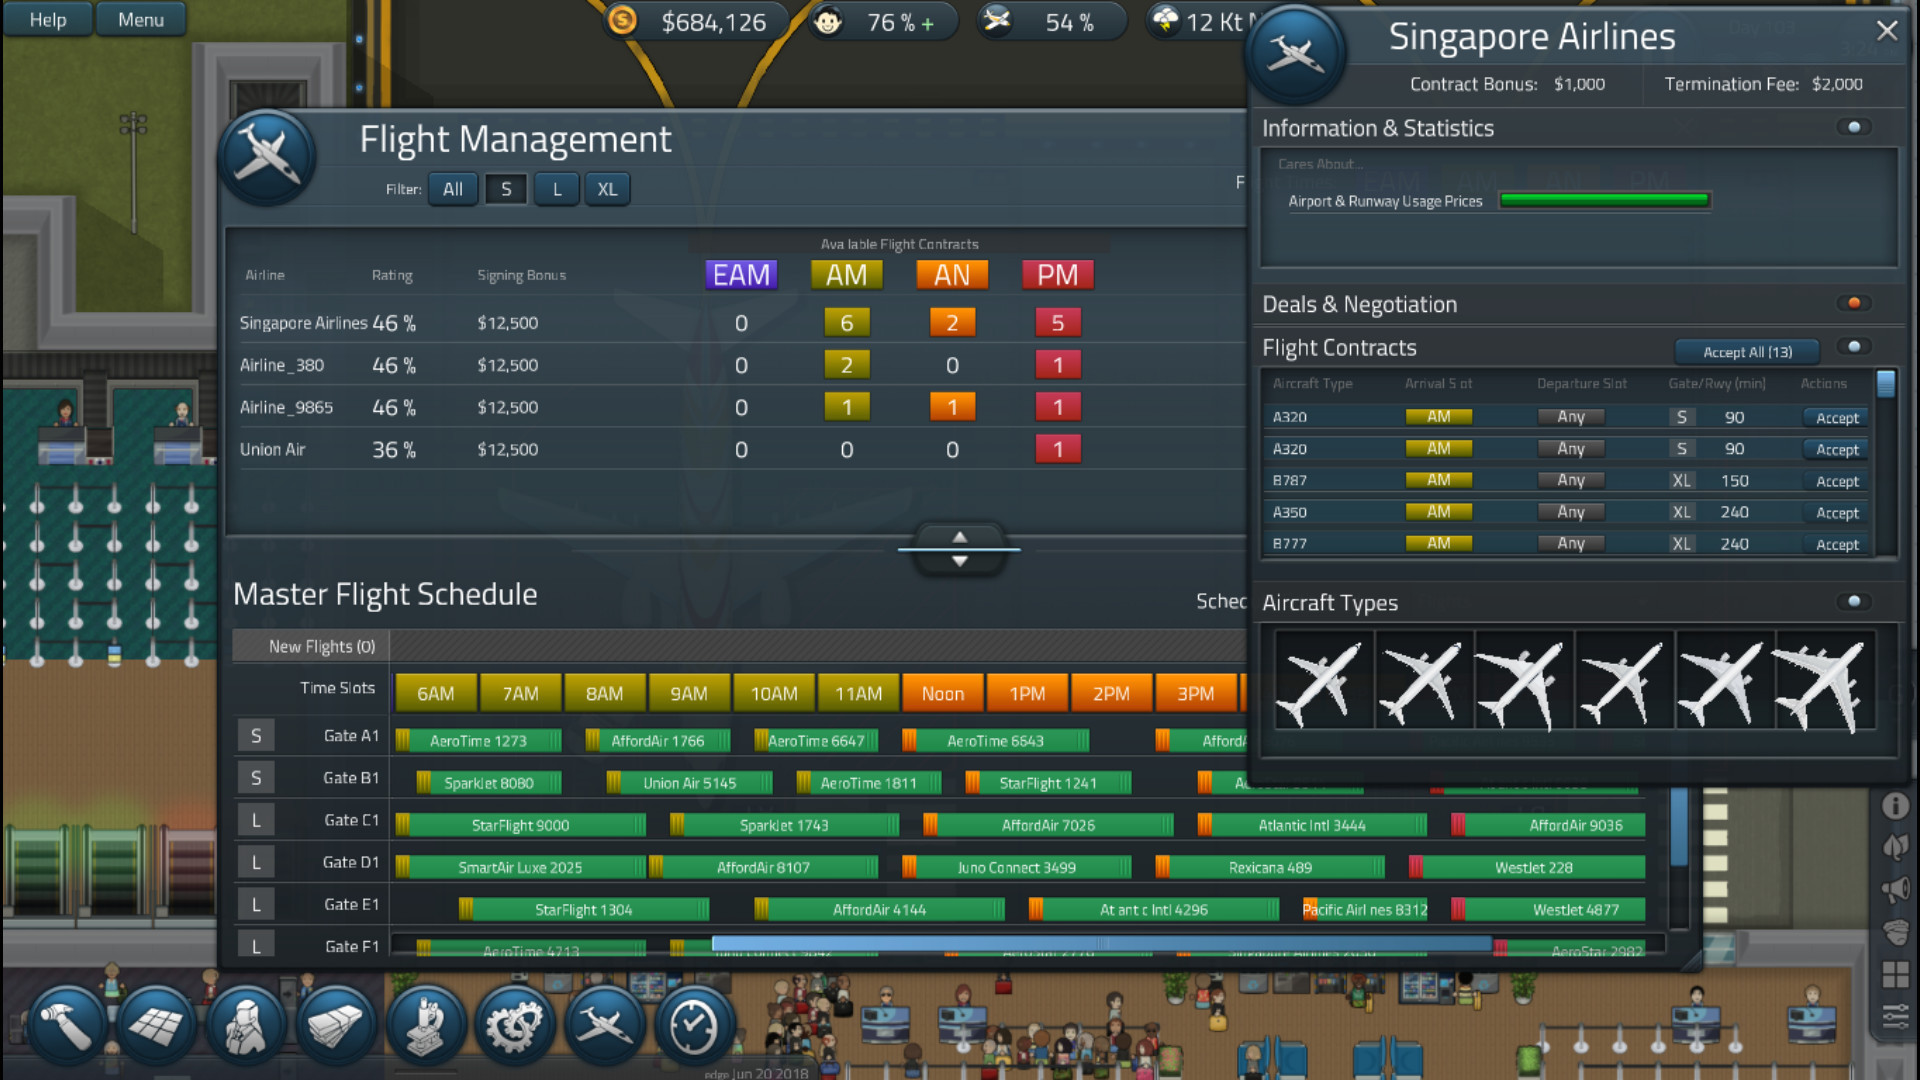Open the Menu button
1920x1080 pixels.
[141, 19]
